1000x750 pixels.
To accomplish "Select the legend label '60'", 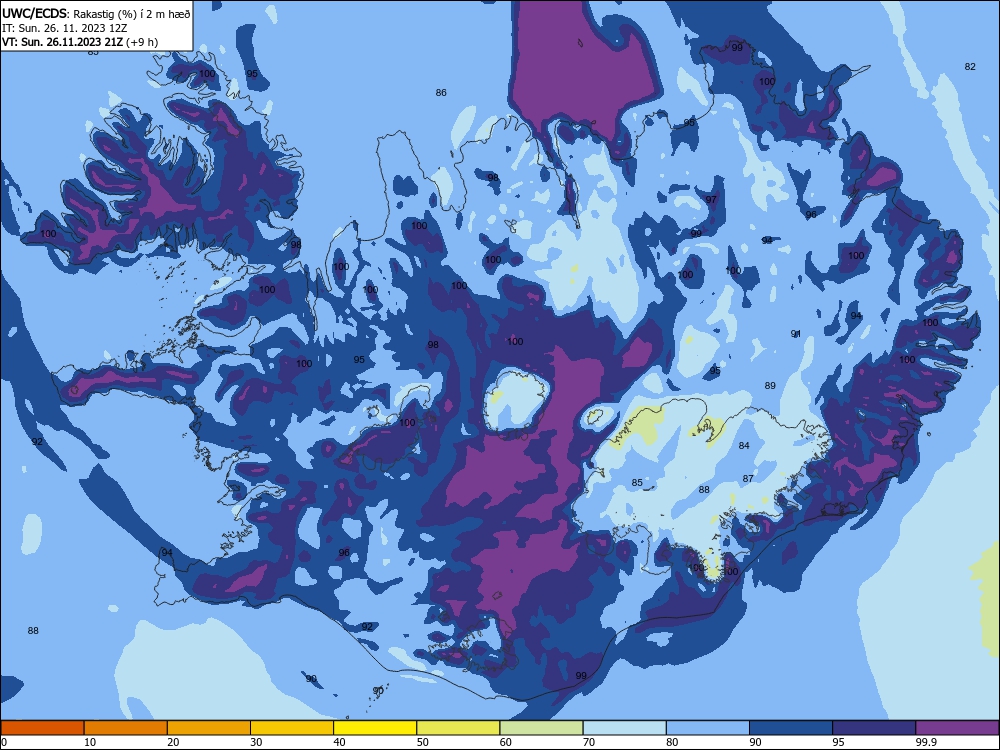I will tap(506, 742).
